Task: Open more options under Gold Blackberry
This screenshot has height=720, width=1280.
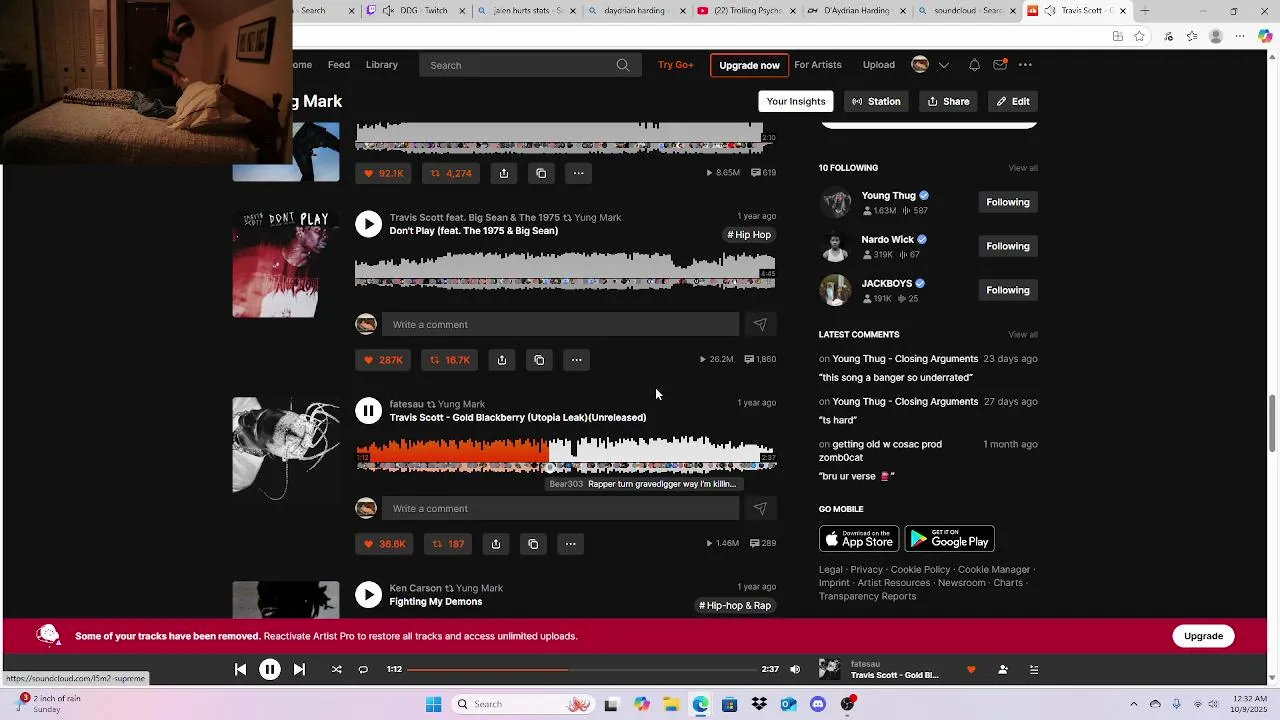Action: point(570,544)
